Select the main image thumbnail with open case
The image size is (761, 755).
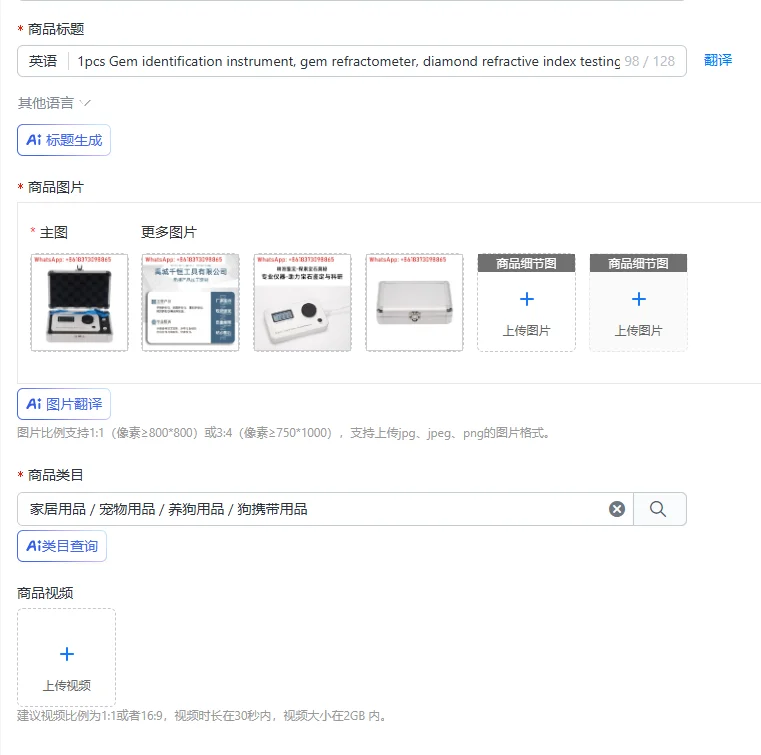(80, 302)
